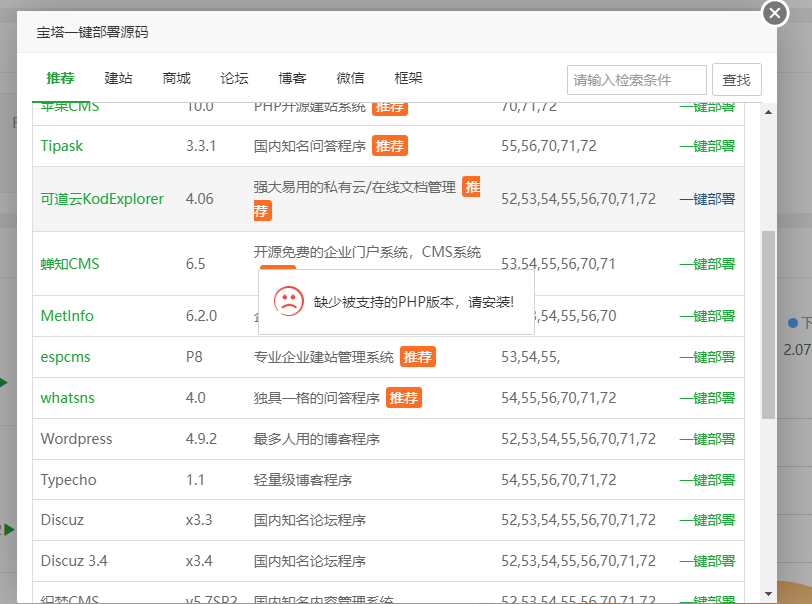Deploy MetInfo with 一键部署
812x604 pixels.
(707, 316)
